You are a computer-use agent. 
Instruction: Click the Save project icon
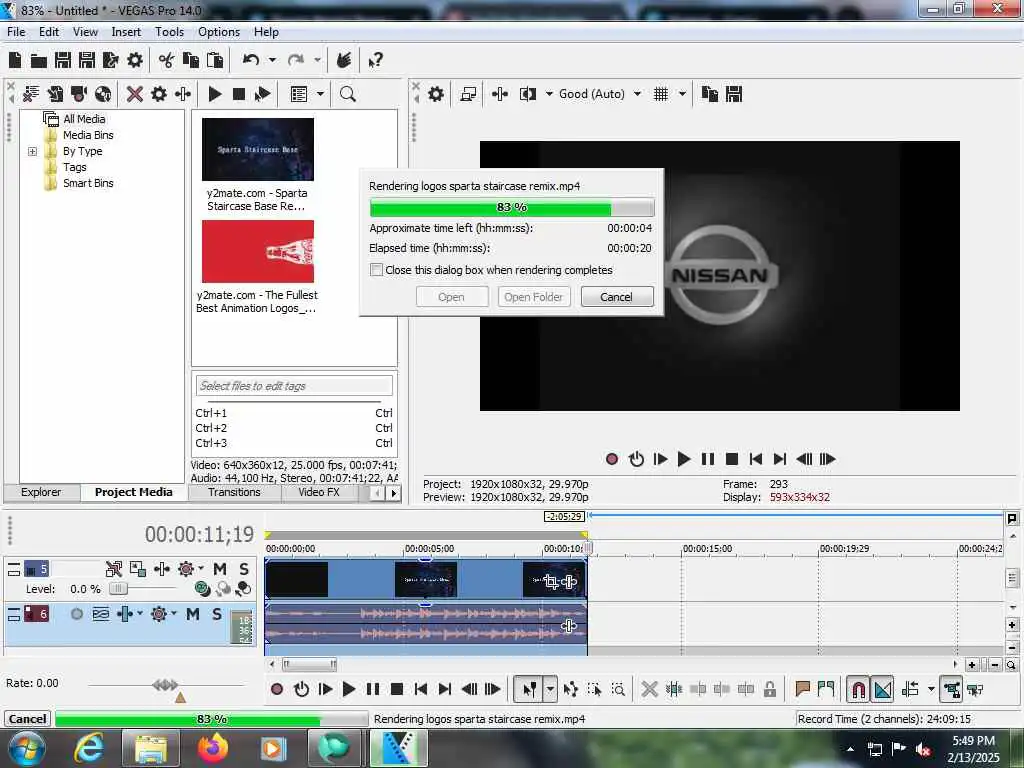[x=63, y=60]
